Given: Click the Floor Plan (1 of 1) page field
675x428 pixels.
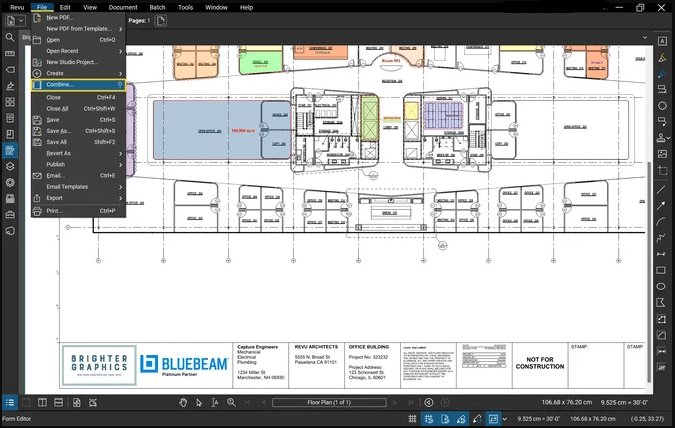Looking at the screenshot, I should [329, 403].
